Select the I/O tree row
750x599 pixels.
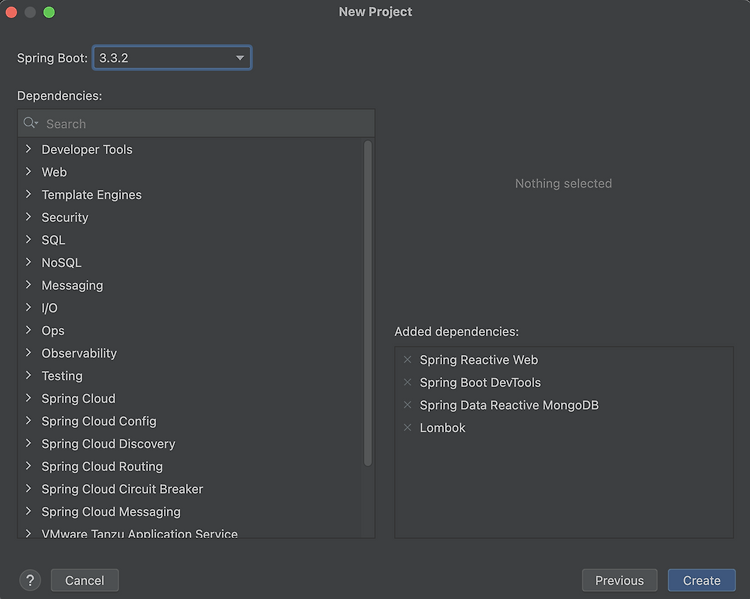point(190,308)
